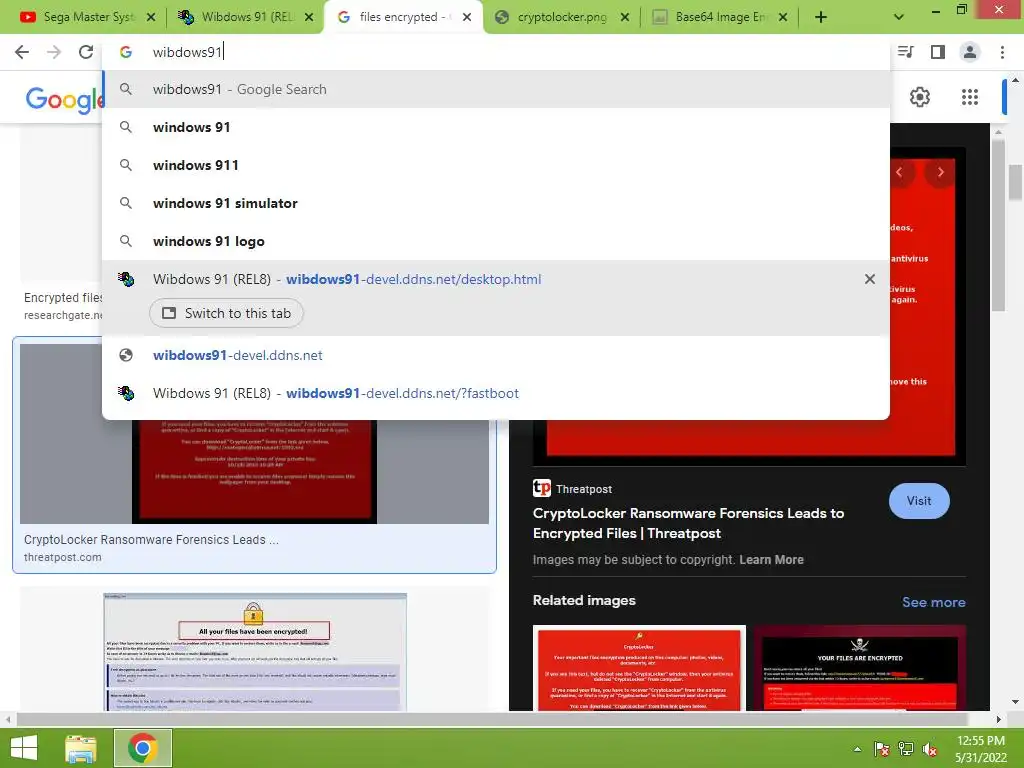Click the threatpost.com source text
The height and width of the screenshot is (768, 1024).
pos(63,557)
